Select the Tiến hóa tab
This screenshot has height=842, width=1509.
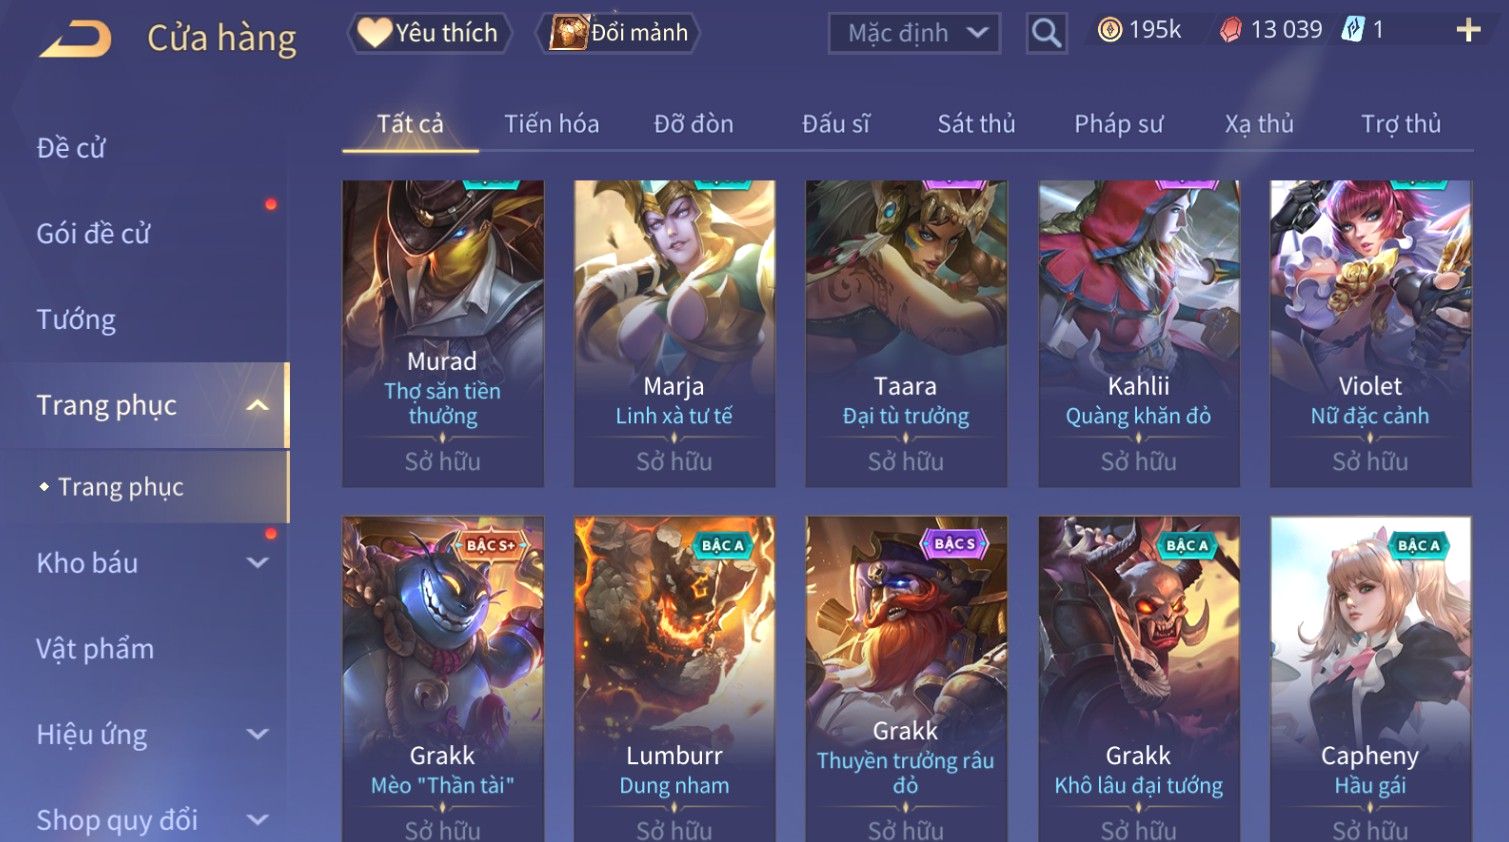click(552, 124)
